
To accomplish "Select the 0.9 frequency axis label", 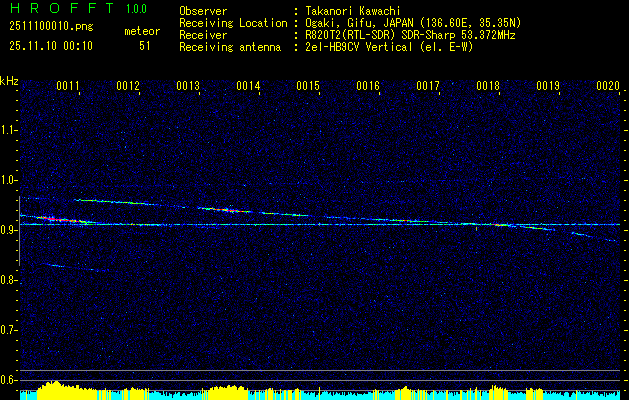I will coord(9,230).
